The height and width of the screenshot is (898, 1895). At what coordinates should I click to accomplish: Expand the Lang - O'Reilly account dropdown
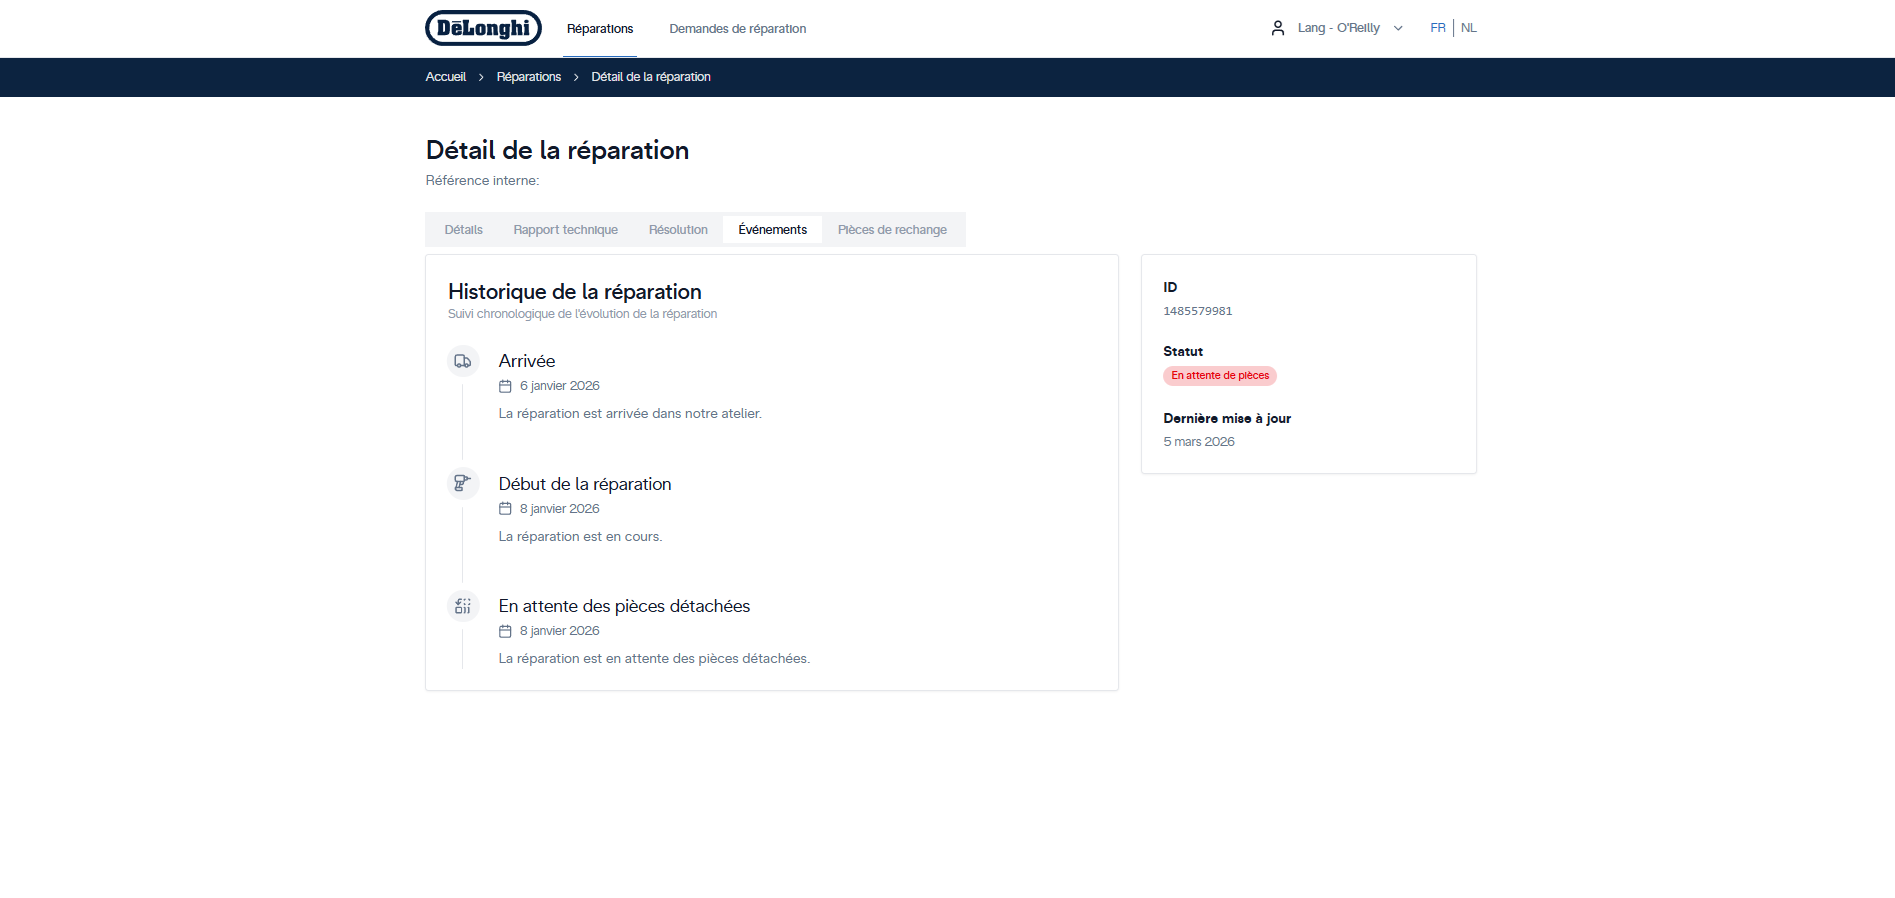1398,28
